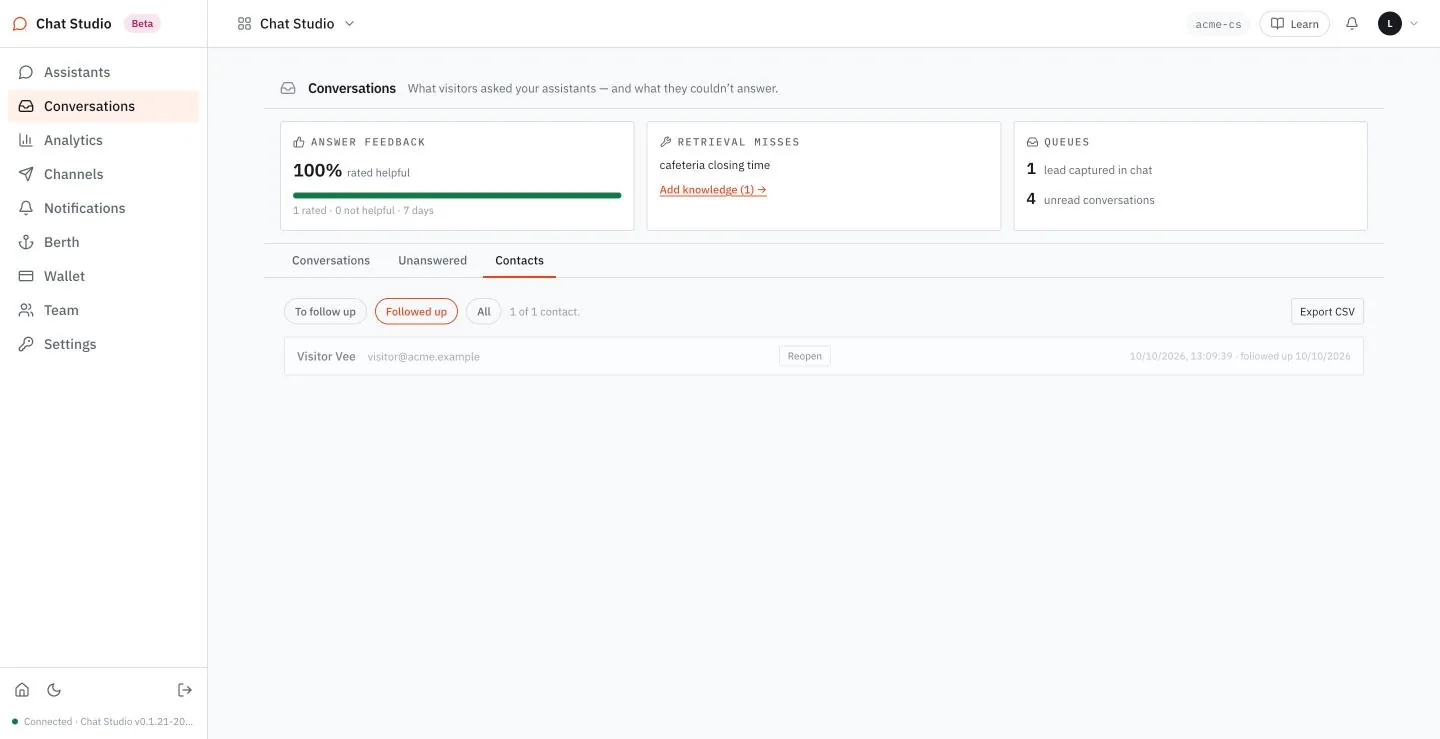Select the To follow up filter
1440x739 pixels.
click(x=325, y=311)
